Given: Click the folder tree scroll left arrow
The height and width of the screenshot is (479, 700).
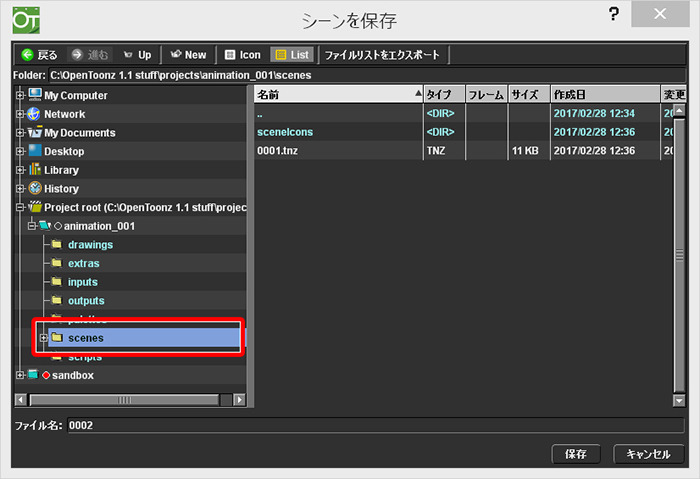Looking at the screenshot, I should point(21,400).
